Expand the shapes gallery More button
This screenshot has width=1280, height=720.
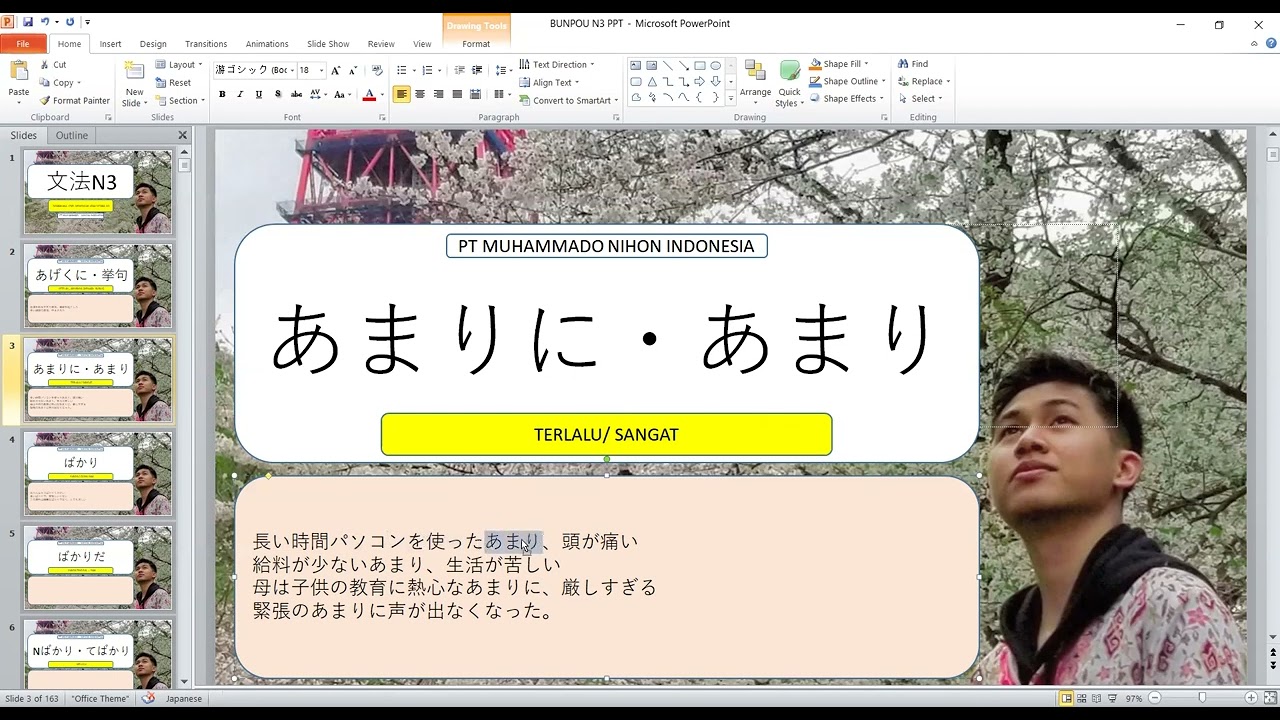tap(731, 98)
